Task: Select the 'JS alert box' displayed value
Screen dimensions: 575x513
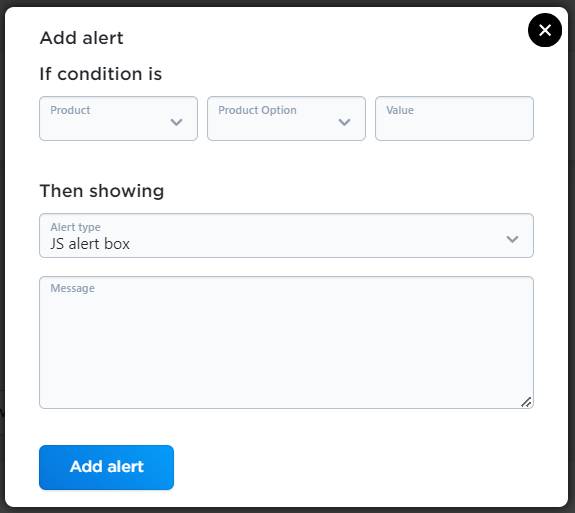Action: 90,244
